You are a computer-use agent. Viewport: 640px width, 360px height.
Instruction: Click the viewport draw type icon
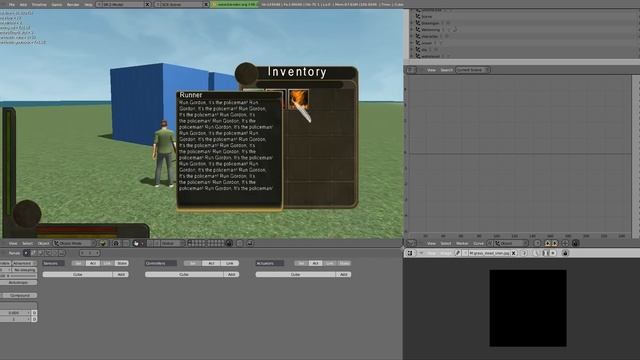tap(103, 243)
